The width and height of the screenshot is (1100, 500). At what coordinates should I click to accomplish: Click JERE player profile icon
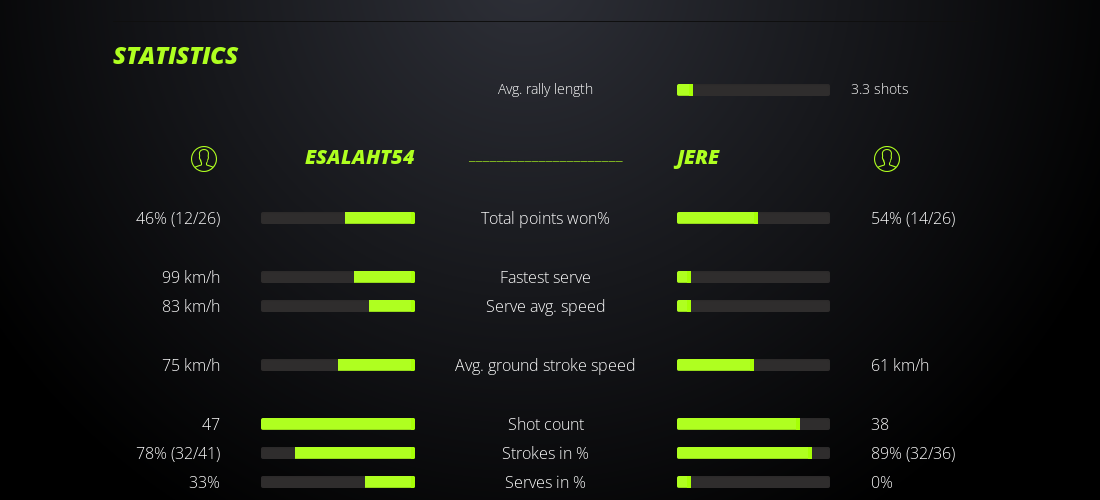tap(887, 159)
